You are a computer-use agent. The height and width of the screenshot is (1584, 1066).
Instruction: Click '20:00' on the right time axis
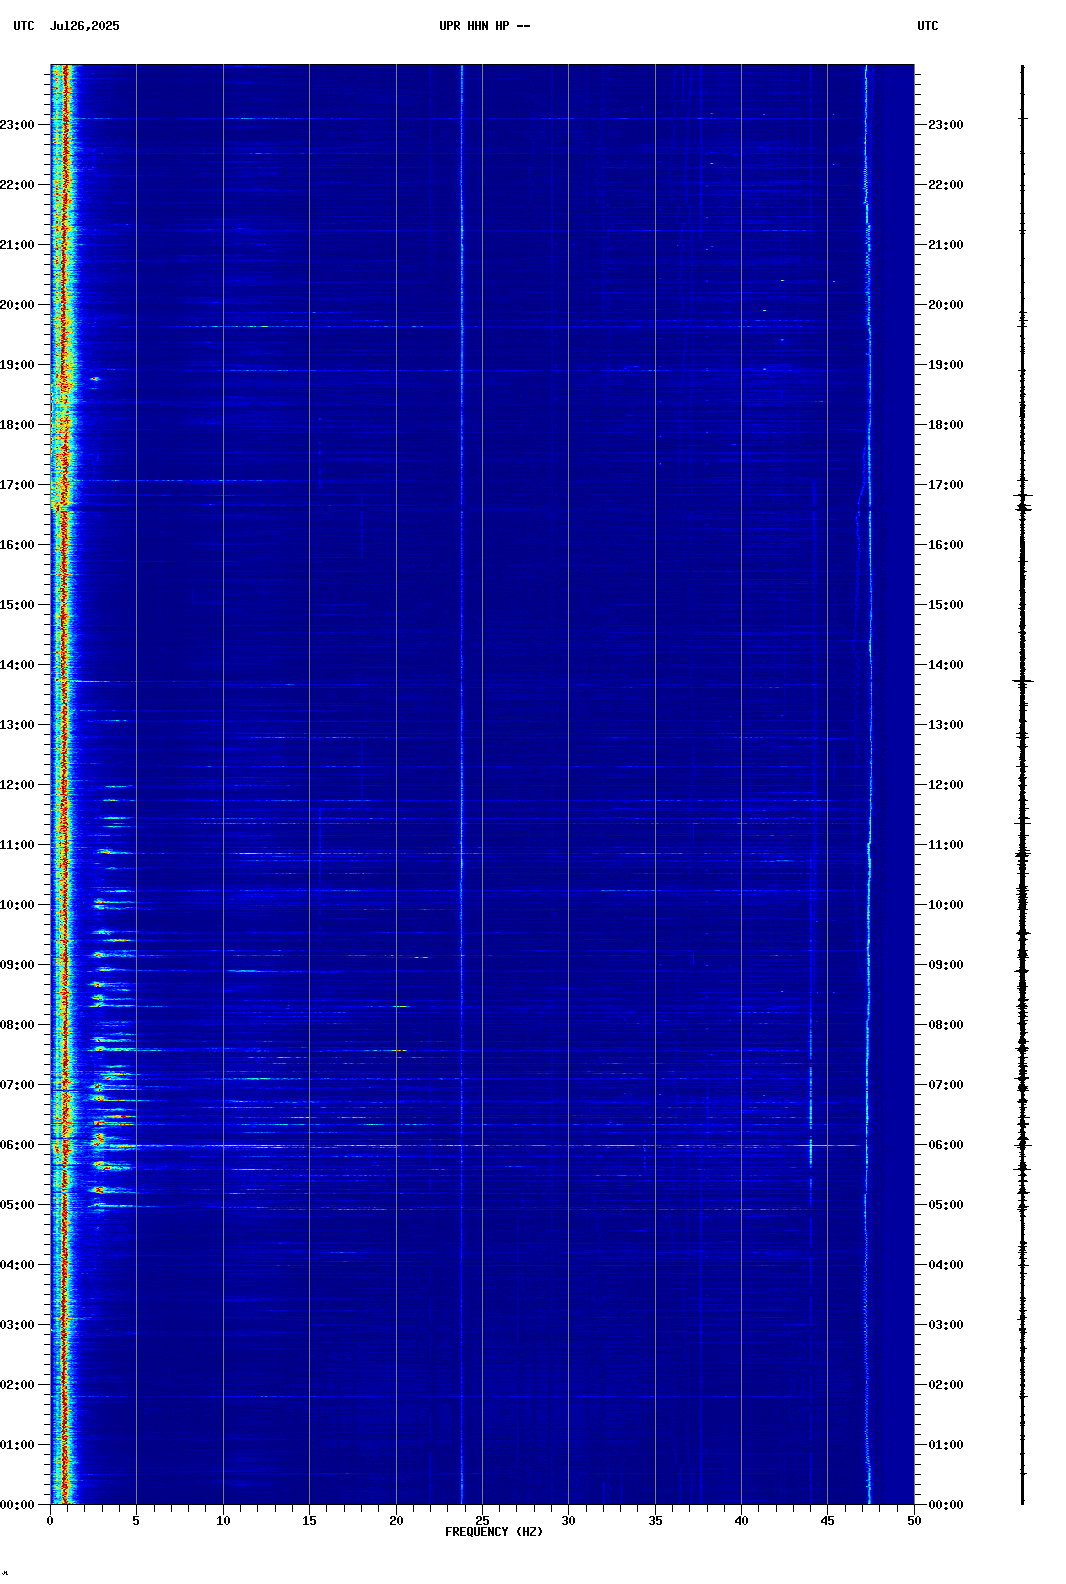pyautogui.click(x=946, y=305)
